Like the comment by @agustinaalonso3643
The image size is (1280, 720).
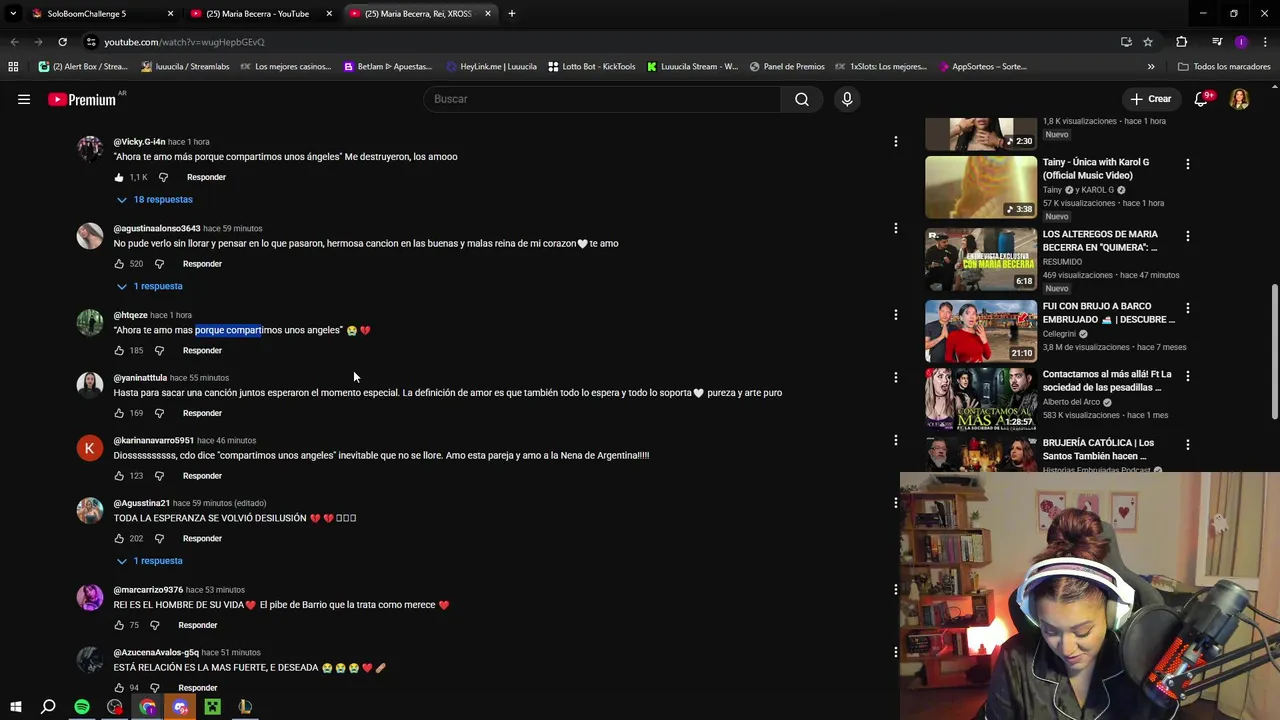point(119,264)
